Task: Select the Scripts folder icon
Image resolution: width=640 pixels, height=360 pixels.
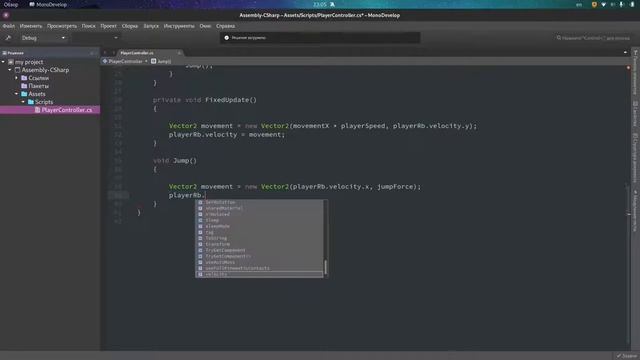Action: point(31,102)
